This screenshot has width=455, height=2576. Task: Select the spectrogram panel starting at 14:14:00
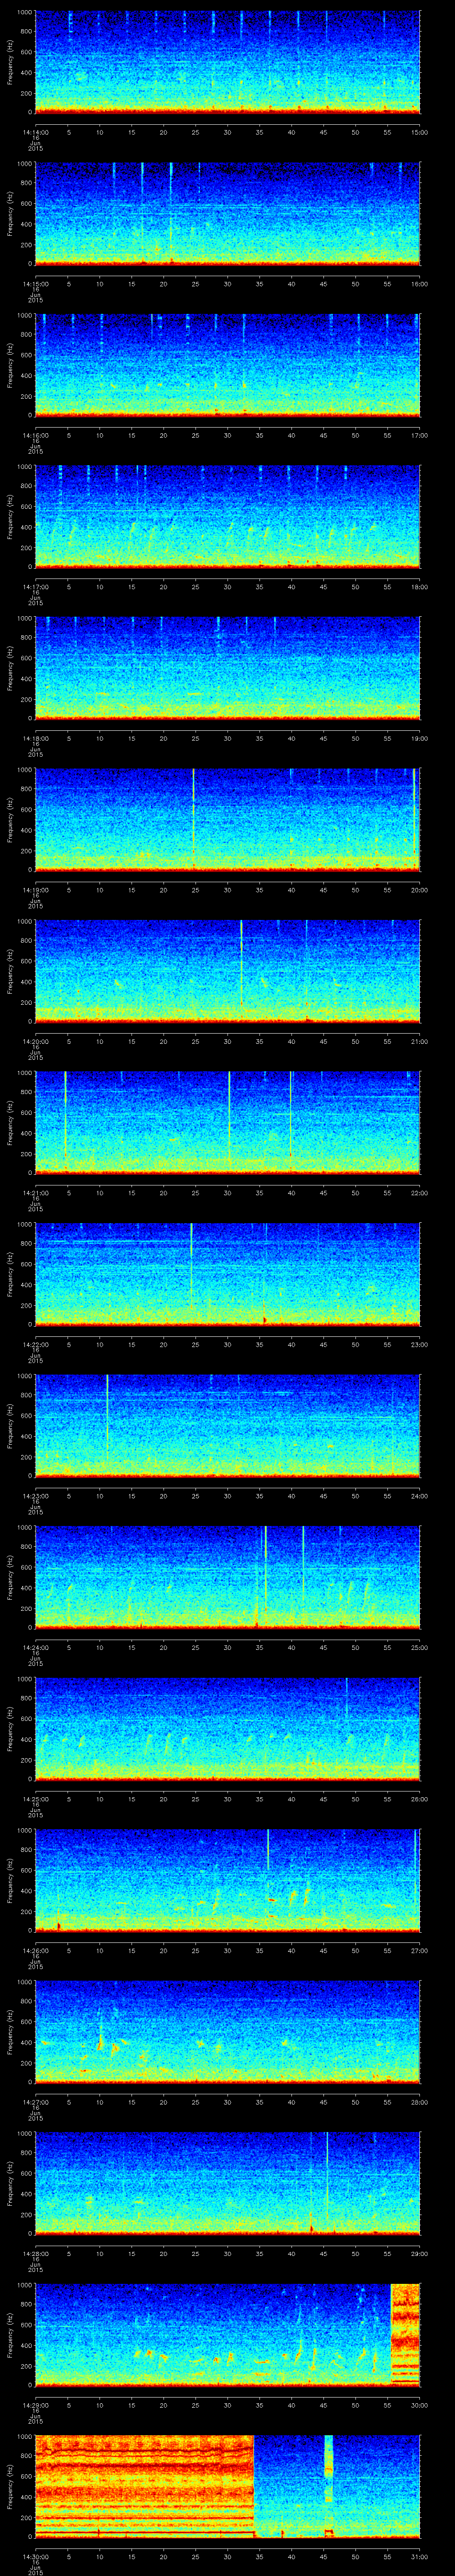228,62
